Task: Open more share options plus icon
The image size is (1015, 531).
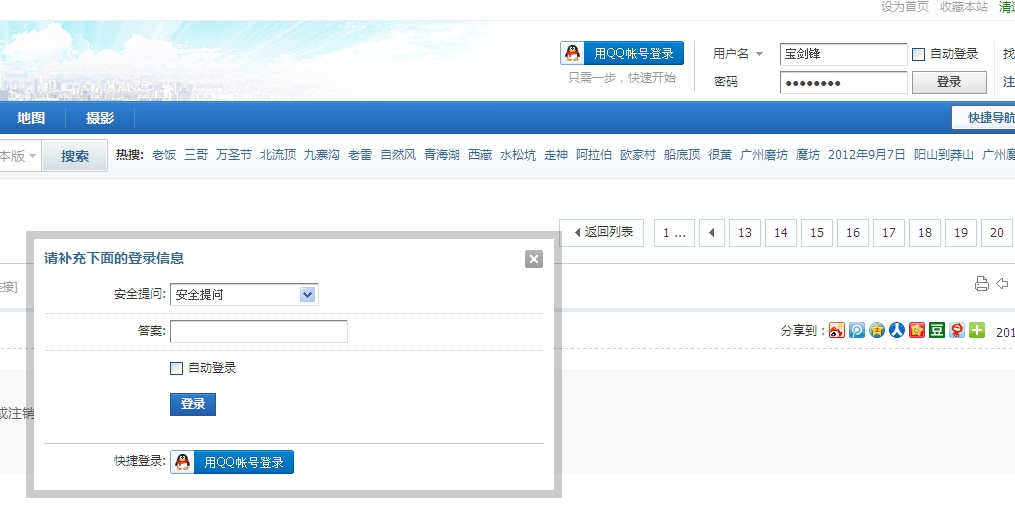Action: pyautogui.click(x=977, y=330)
